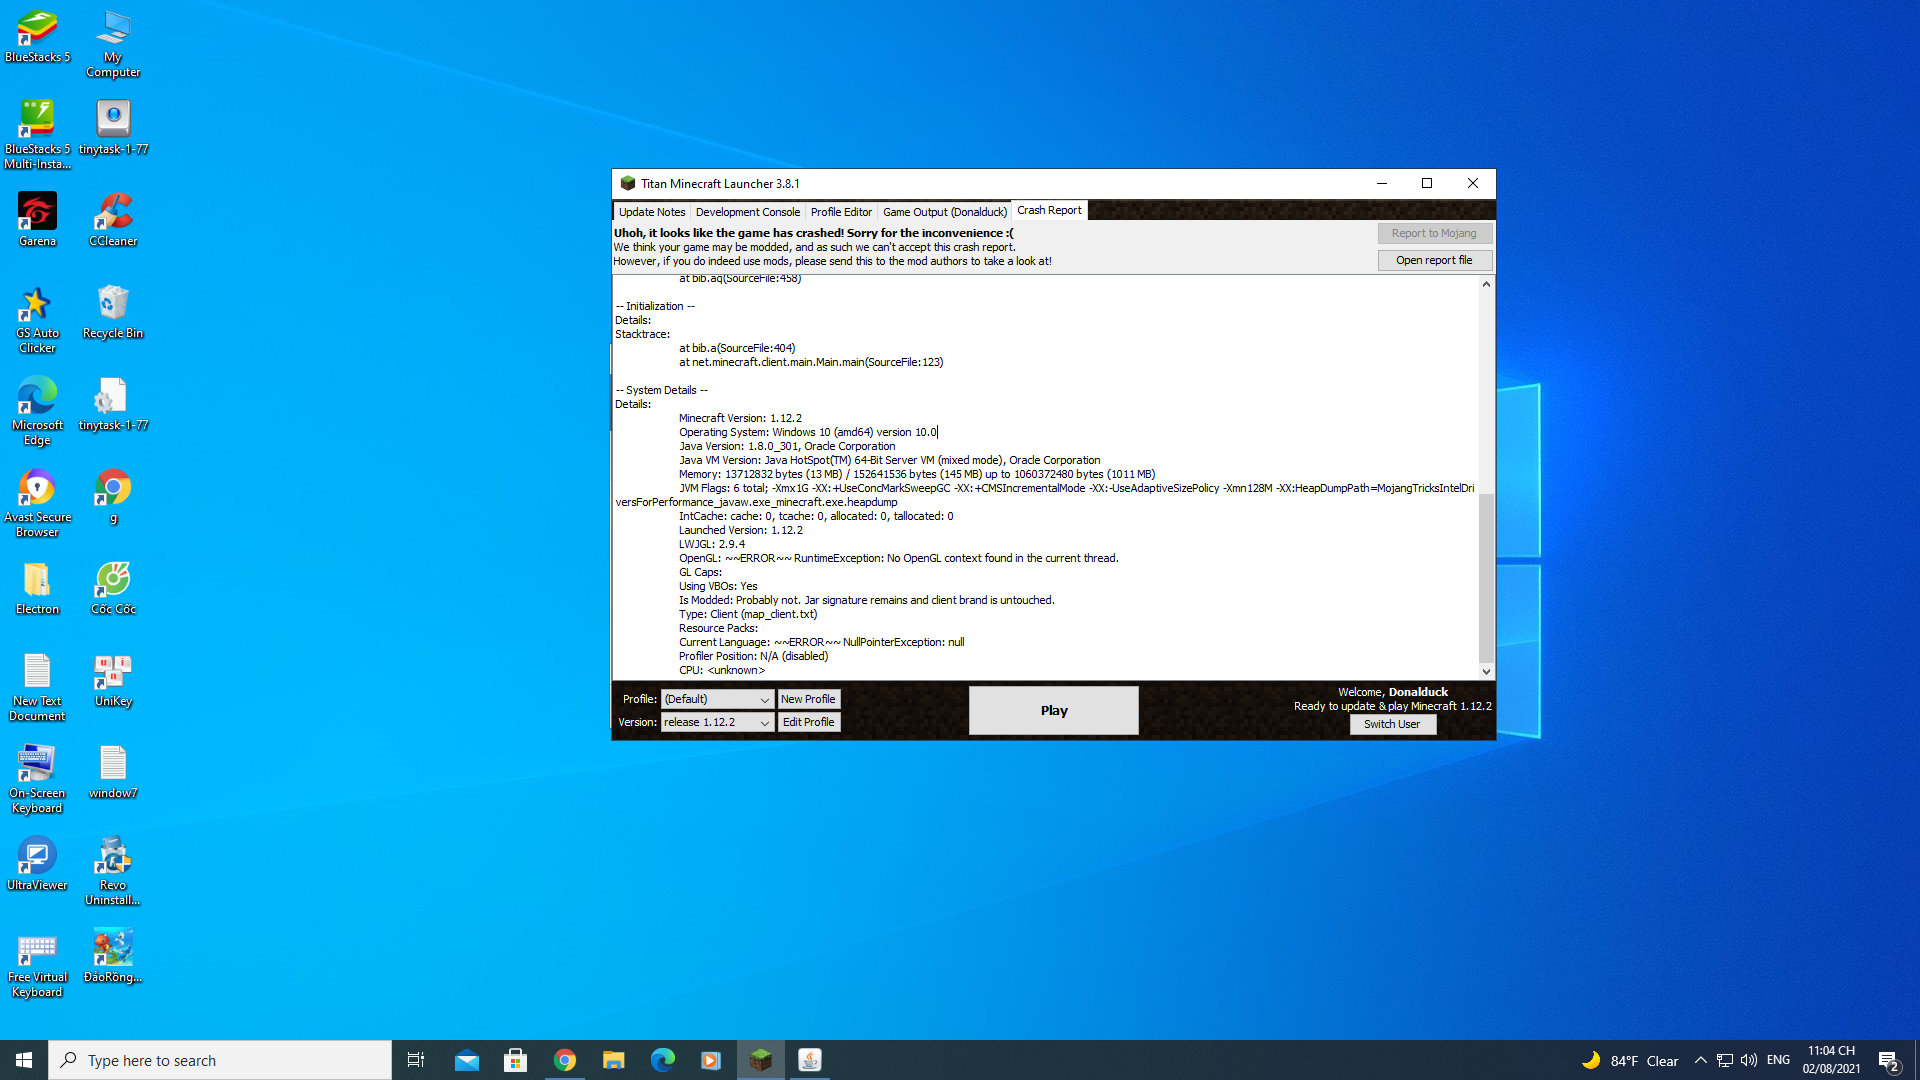
Task: Click the Minecraft launcher taskbar icon
Action: pos(761,1060)
